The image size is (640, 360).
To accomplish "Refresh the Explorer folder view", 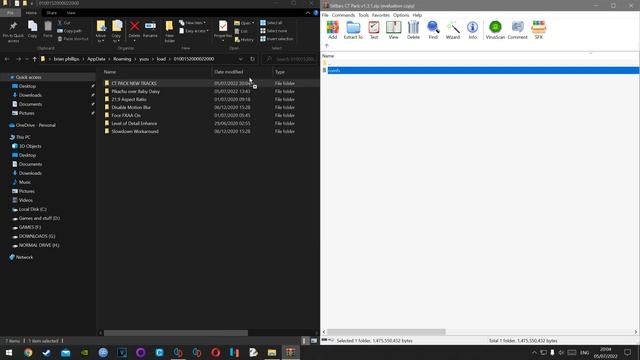I will click(253, 59).
